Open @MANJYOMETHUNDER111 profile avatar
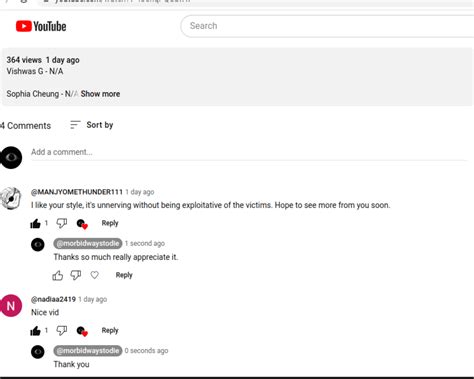The width and height of the screenshot is (474, 379). (x=11, y=198)
